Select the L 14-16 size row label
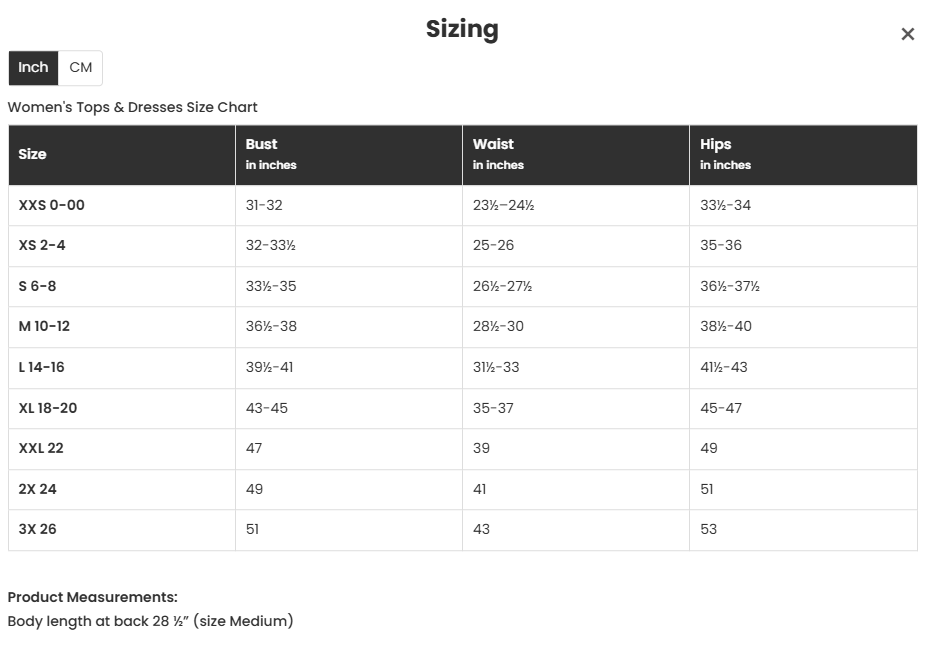Viewport: 928px width, 652px height. pyautogui.click(x=42, y=368)
